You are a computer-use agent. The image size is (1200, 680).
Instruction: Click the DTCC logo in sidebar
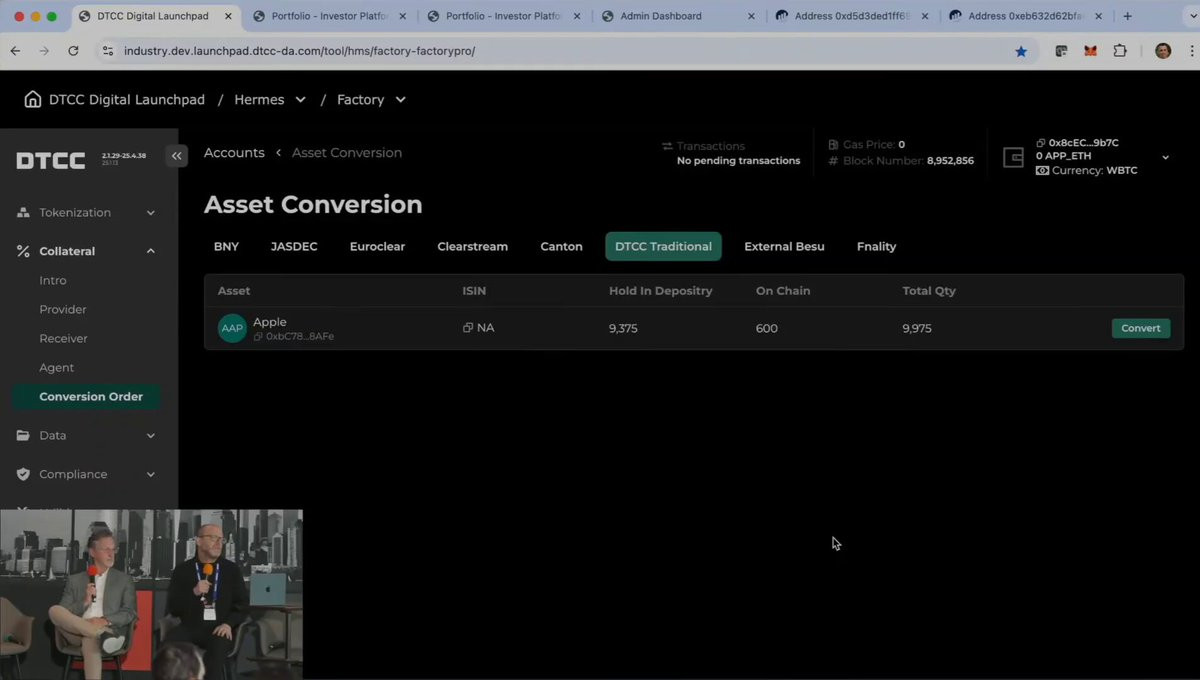pyautogui.click(x=50, y=161)
